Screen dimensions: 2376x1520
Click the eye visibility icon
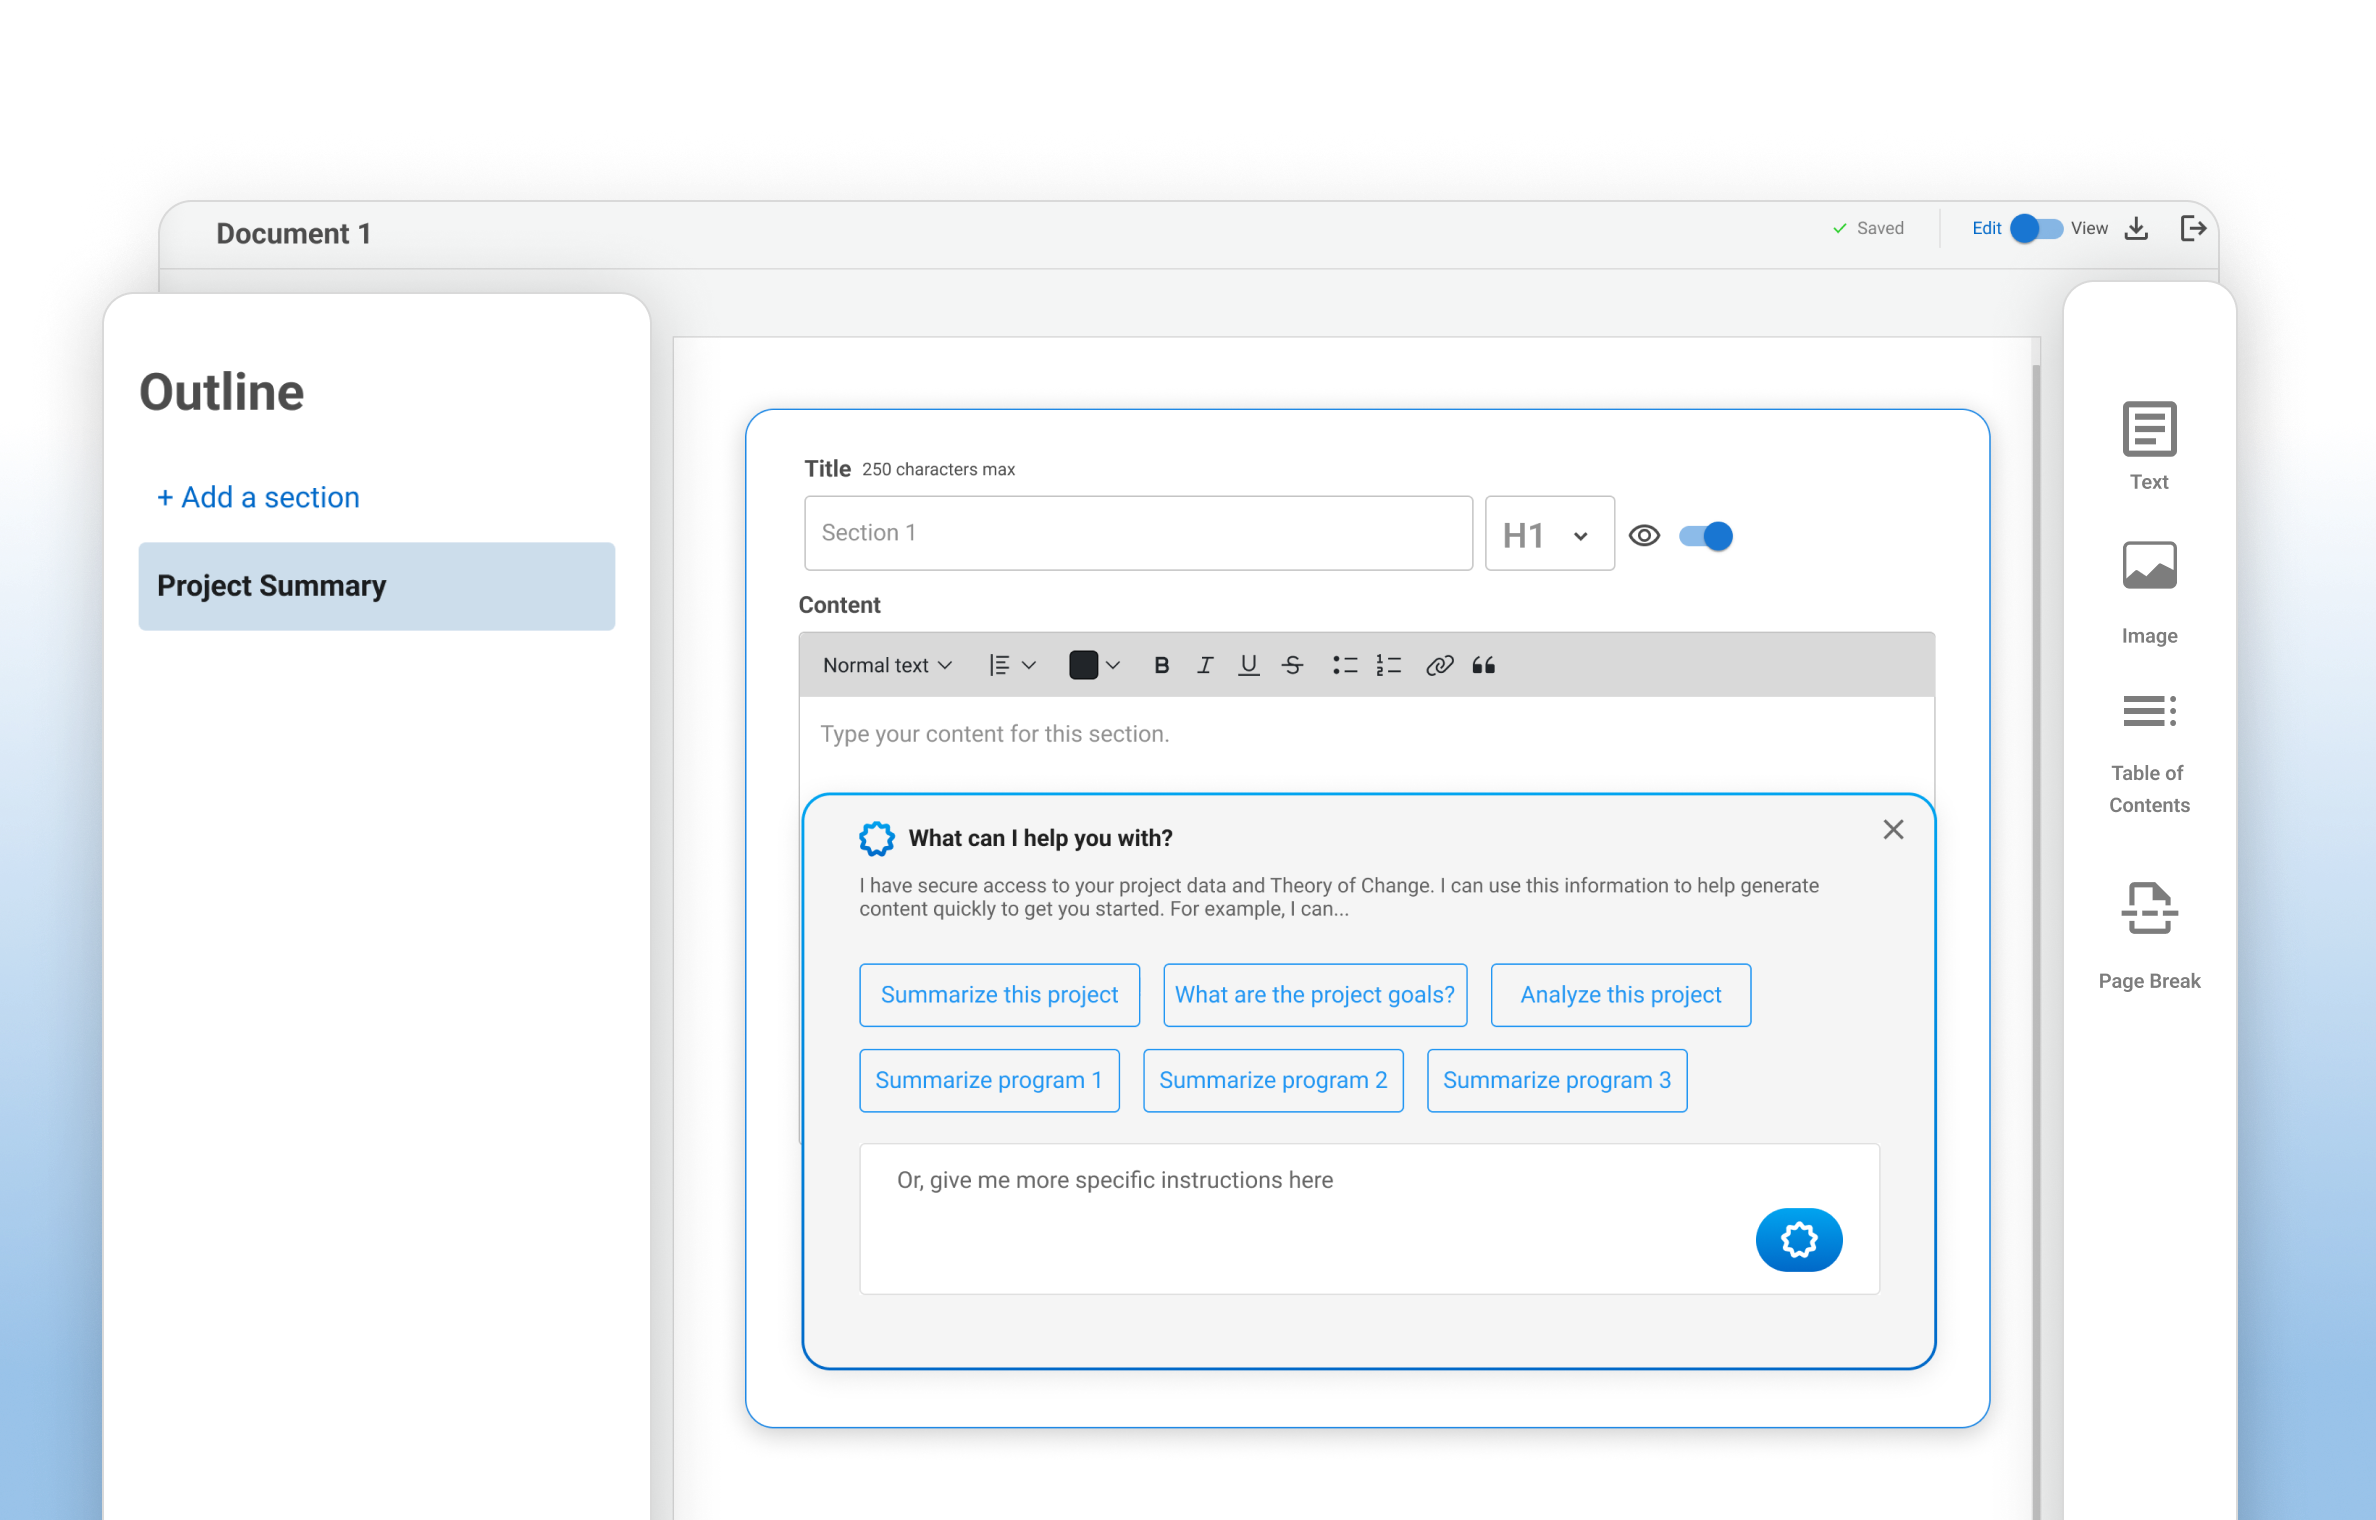point(1644,536)
